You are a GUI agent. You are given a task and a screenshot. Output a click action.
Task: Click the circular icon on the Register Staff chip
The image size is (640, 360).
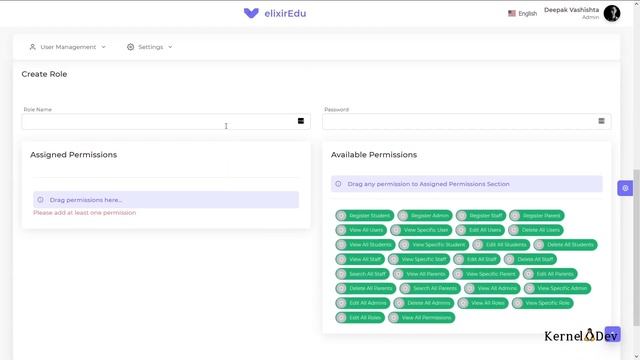click(x=462, y=215)
